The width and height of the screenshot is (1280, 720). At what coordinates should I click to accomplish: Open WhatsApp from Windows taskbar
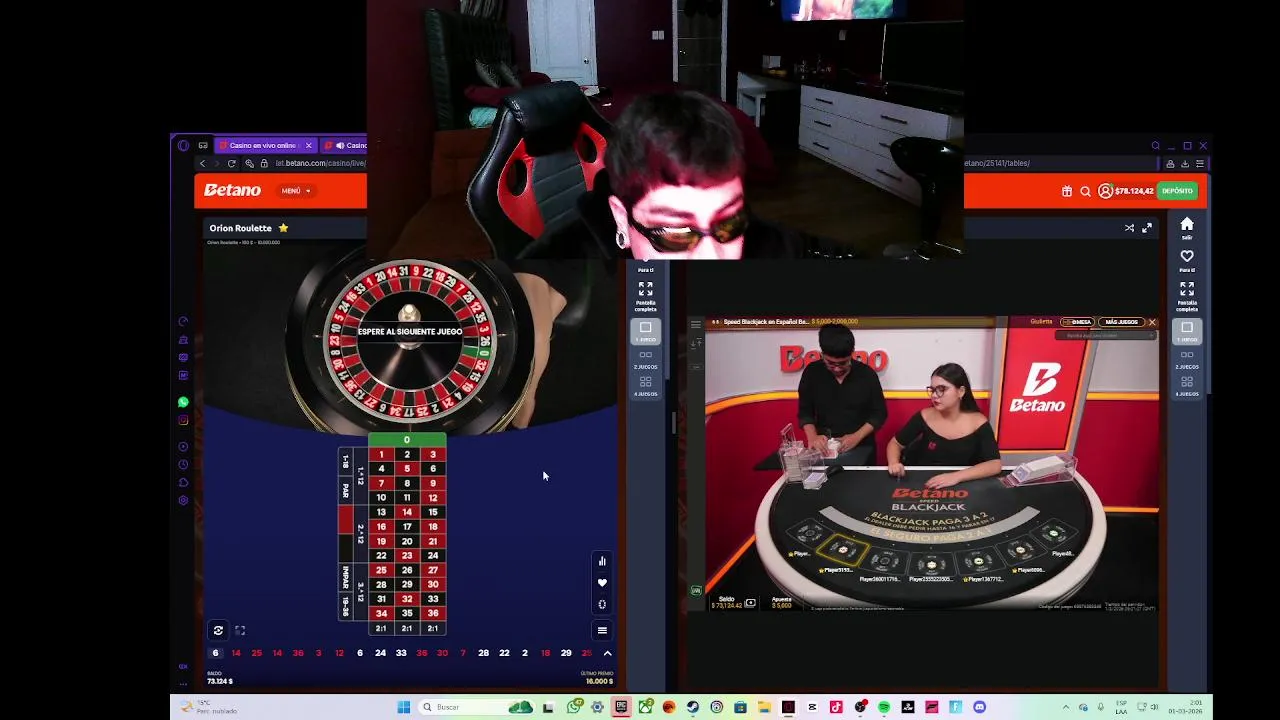pyautogui.click(x=574, y=707)
